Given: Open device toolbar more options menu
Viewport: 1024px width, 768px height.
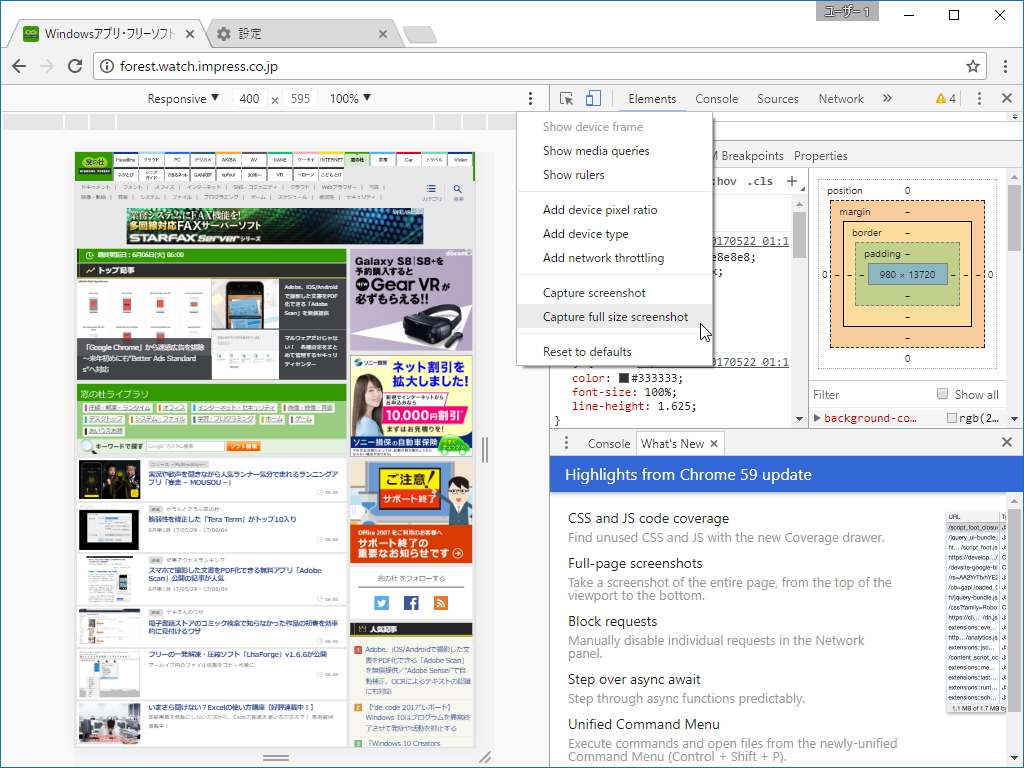Looking at the screenshot, I should [x=530, y=99].
